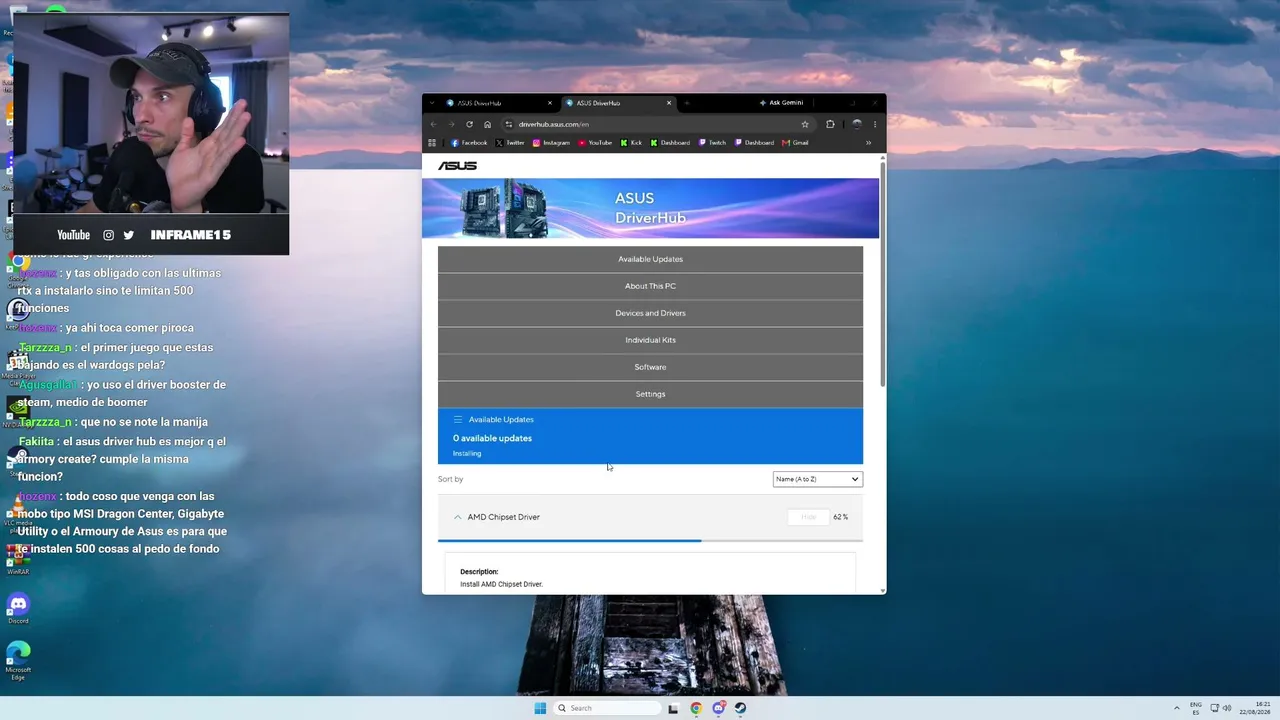Bookmark this page with the star icon
The image size is (1280, 720).
pyautogui.click(x=804, y=124)
